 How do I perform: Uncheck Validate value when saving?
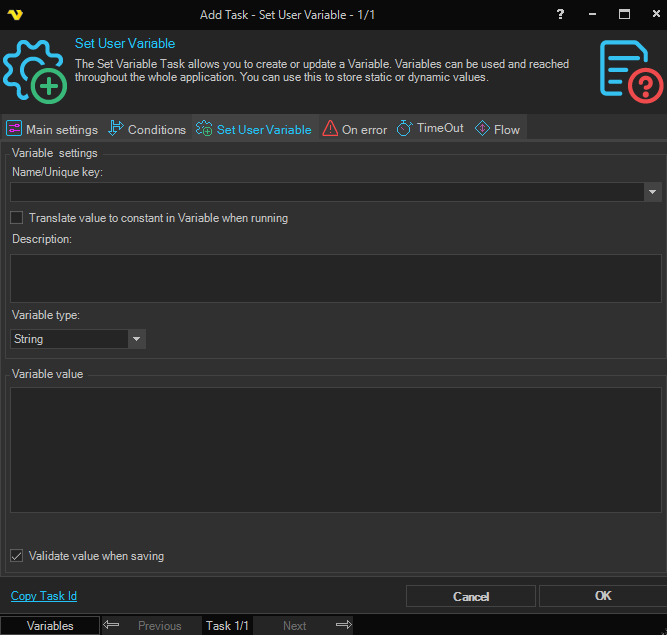pyautogui.click(x=17, y=556)
